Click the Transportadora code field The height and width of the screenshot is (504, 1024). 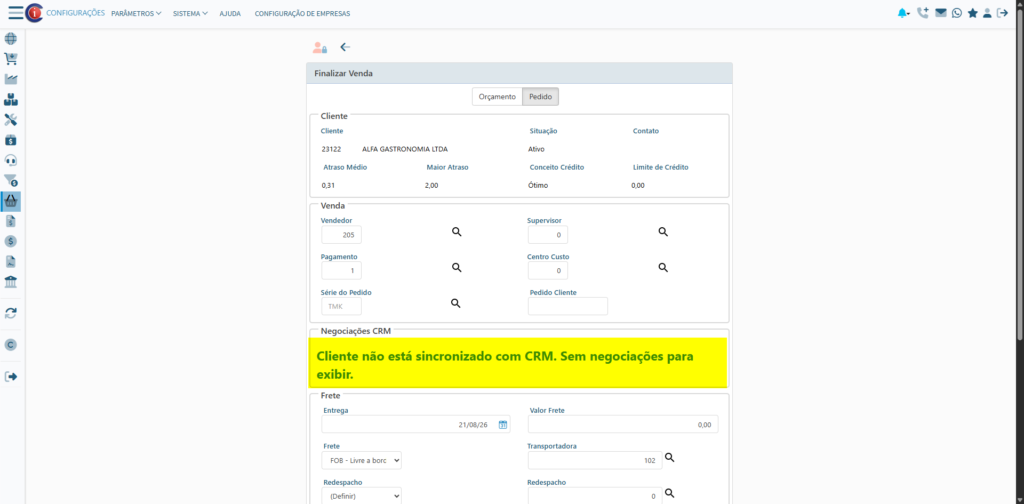click(x=594, y=460)
